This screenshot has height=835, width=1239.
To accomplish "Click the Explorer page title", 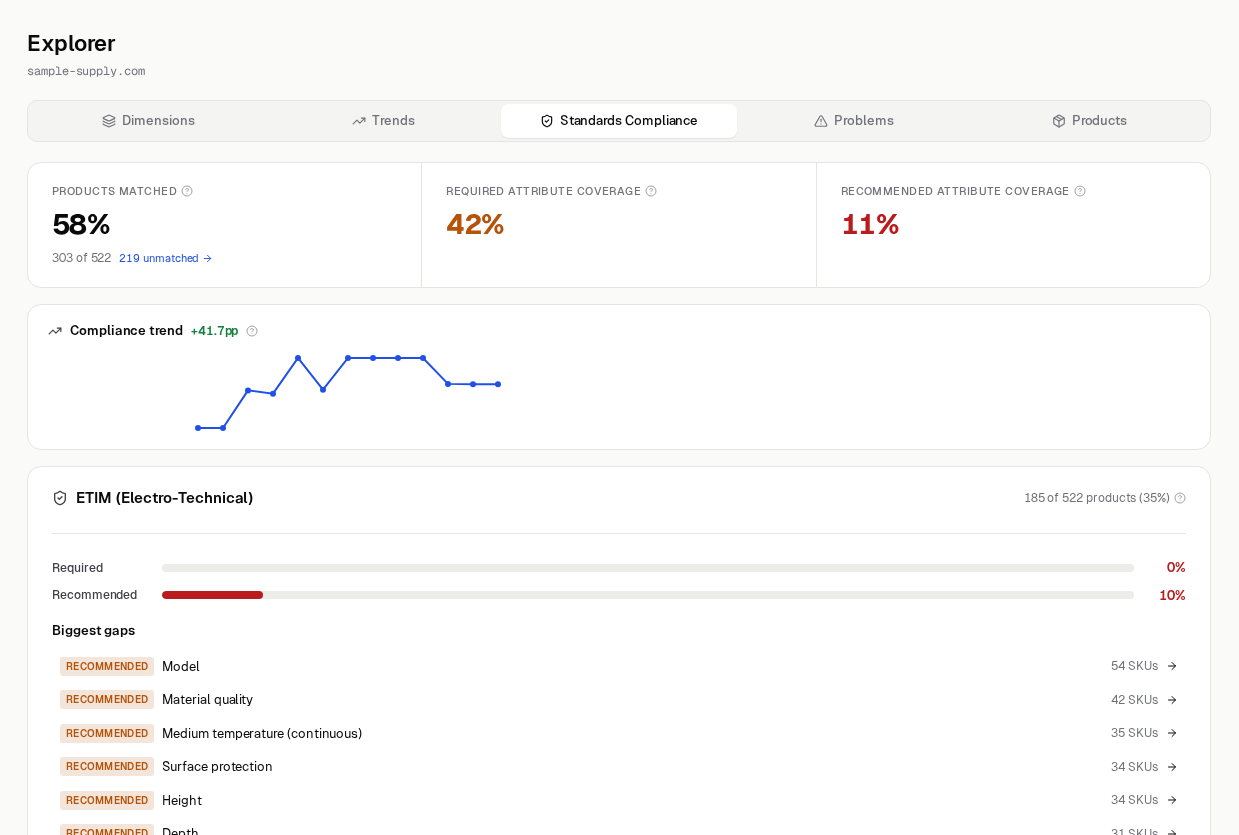I will click(71, 43).
